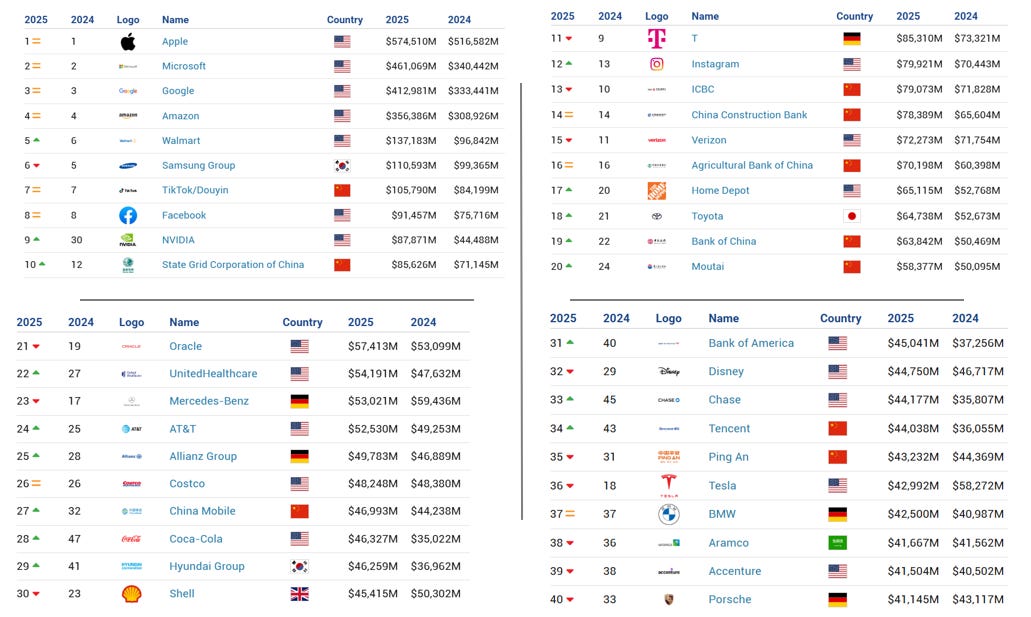The height and width of the screenshot is (617, 1031).
Task: Click Verizon's 2025 value $72,273M
Action: coord(919,140)
